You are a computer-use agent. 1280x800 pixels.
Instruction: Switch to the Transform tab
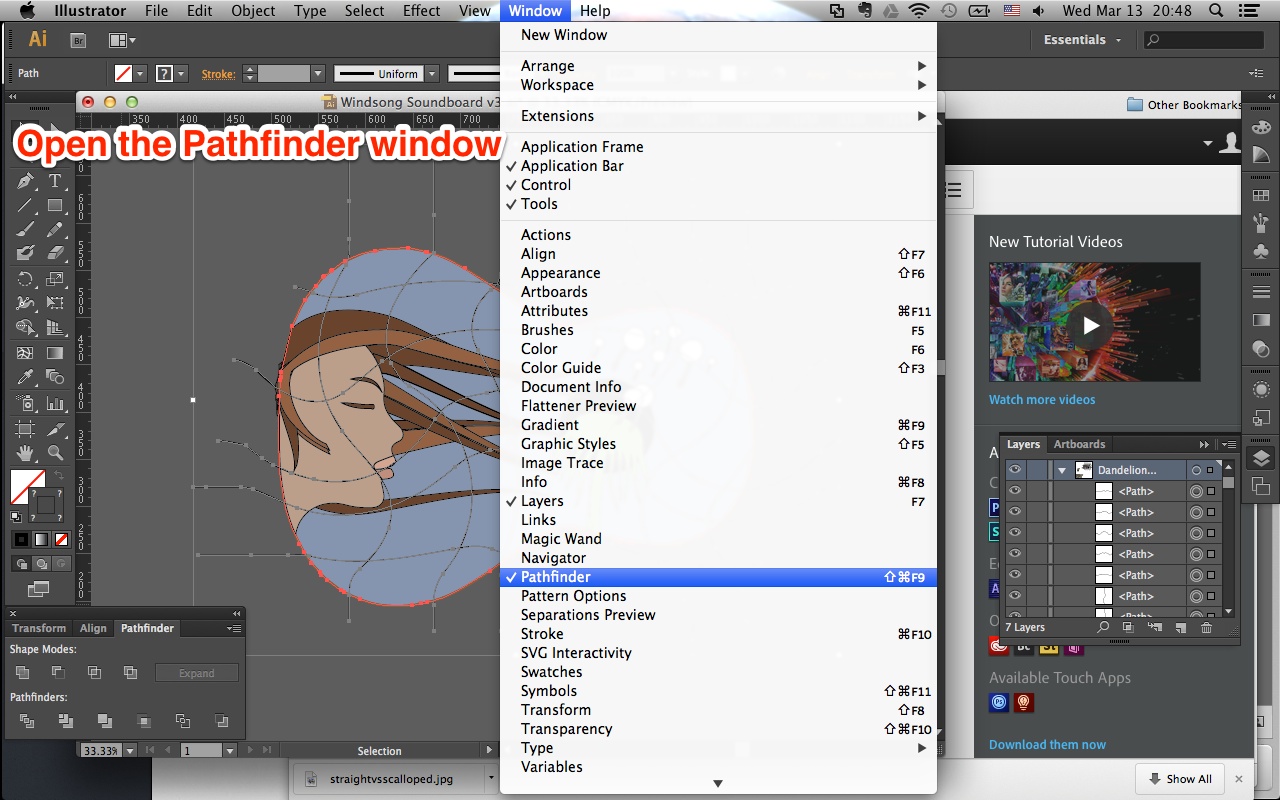(39, 628)
